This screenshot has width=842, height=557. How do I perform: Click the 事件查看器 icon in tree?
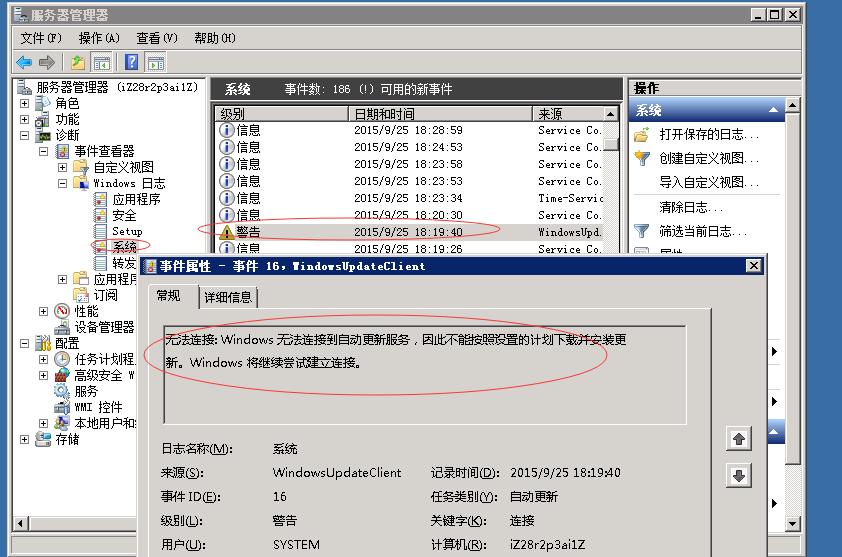(62, 151)
